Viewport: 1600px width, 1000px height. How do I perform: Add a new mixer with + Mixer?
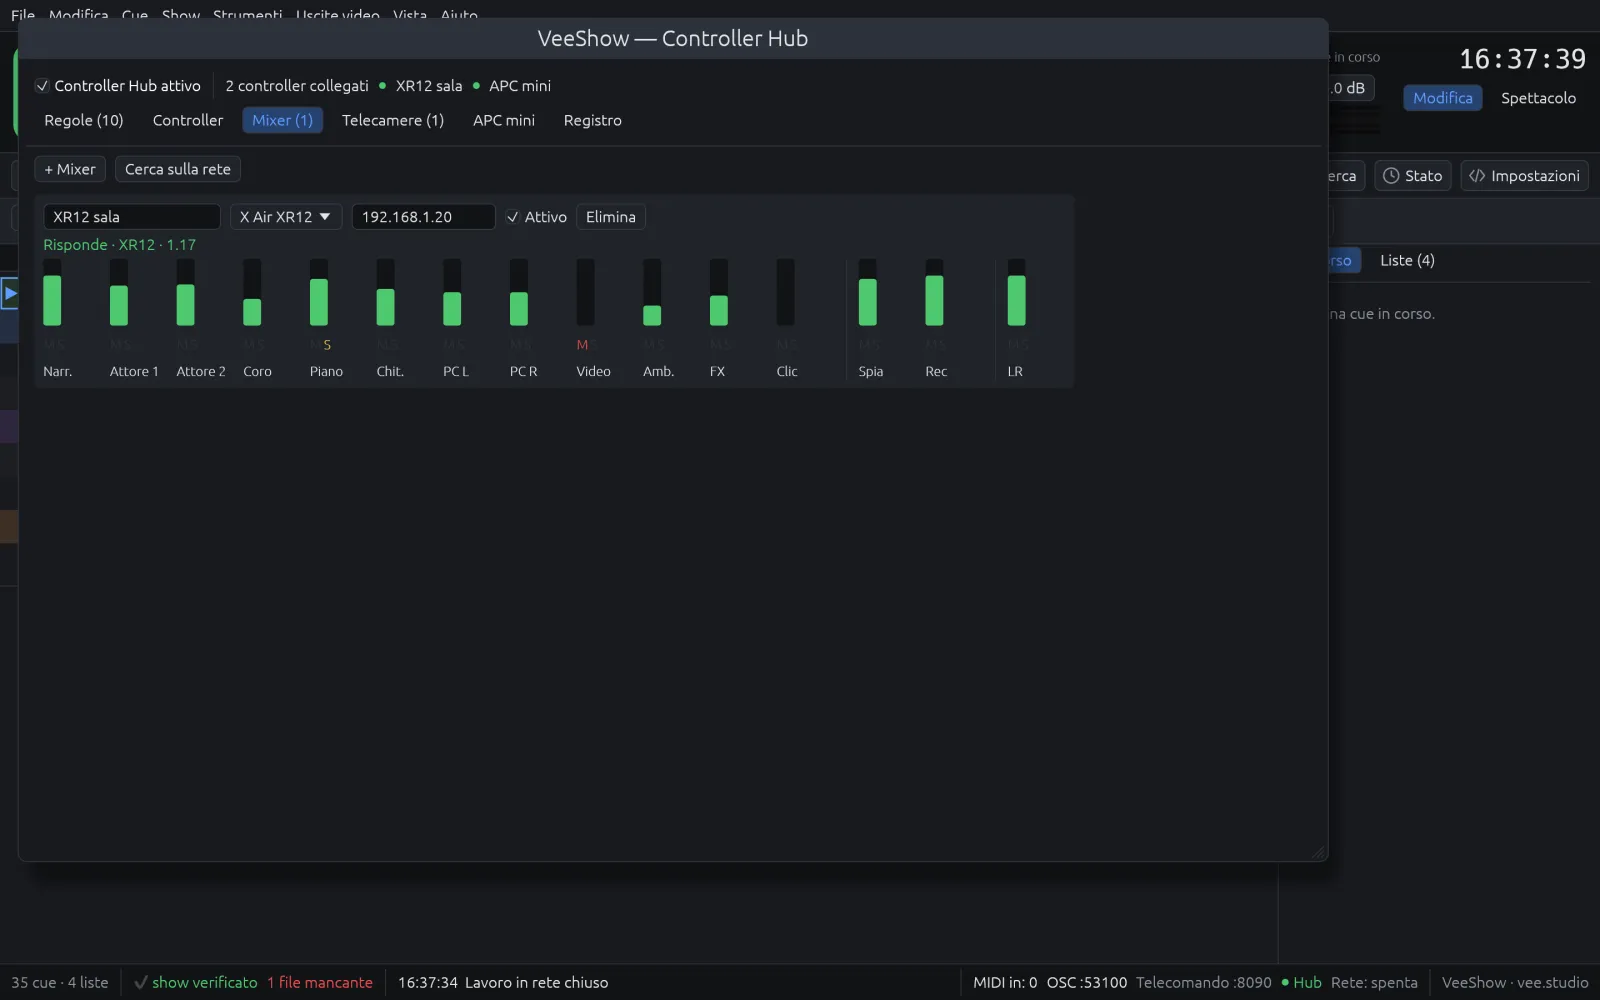(70, 169)
